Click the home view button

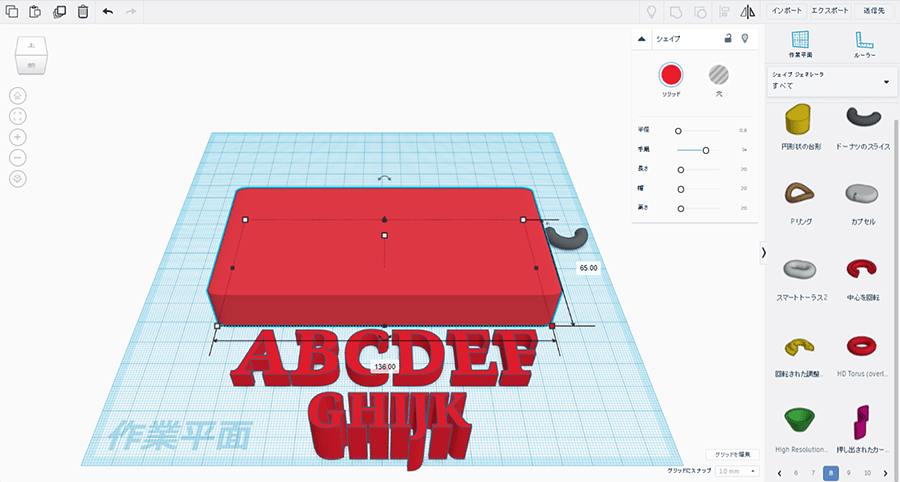(x=18, y=95)
